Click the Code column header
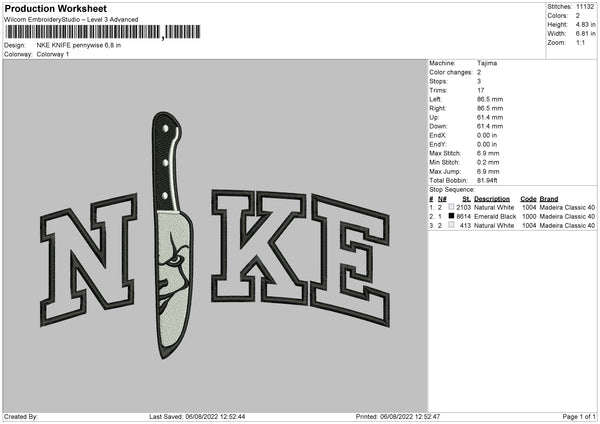Screen dimensions: 600x424 (528, 199)
